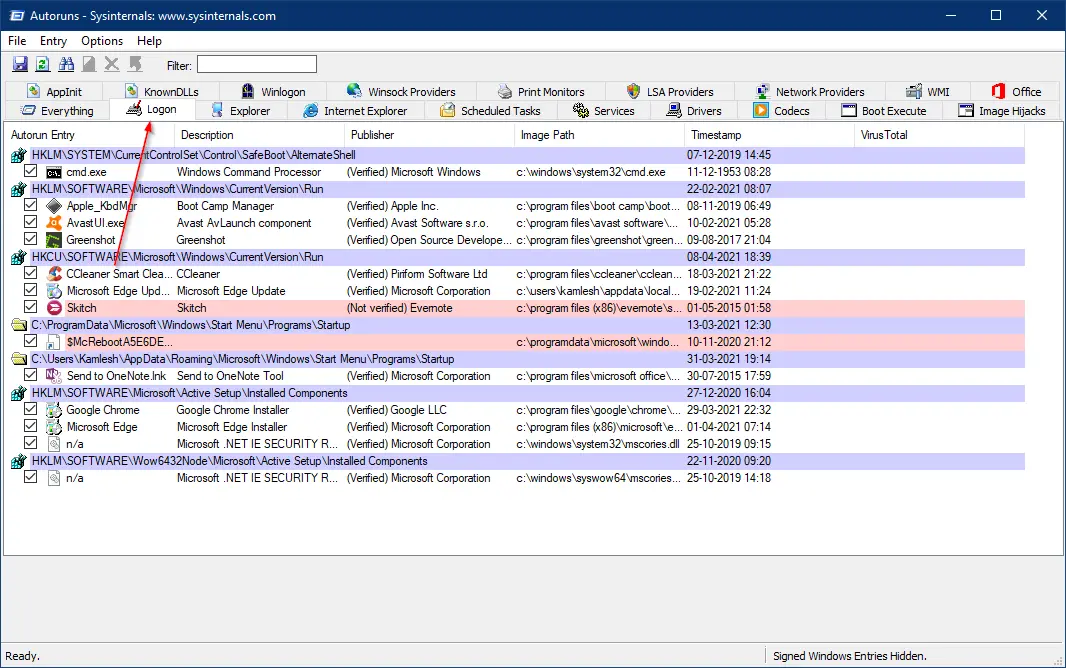Switch to the Scheduled Tasks tab
Screen dimensions: 1066x668
(491, 111)
